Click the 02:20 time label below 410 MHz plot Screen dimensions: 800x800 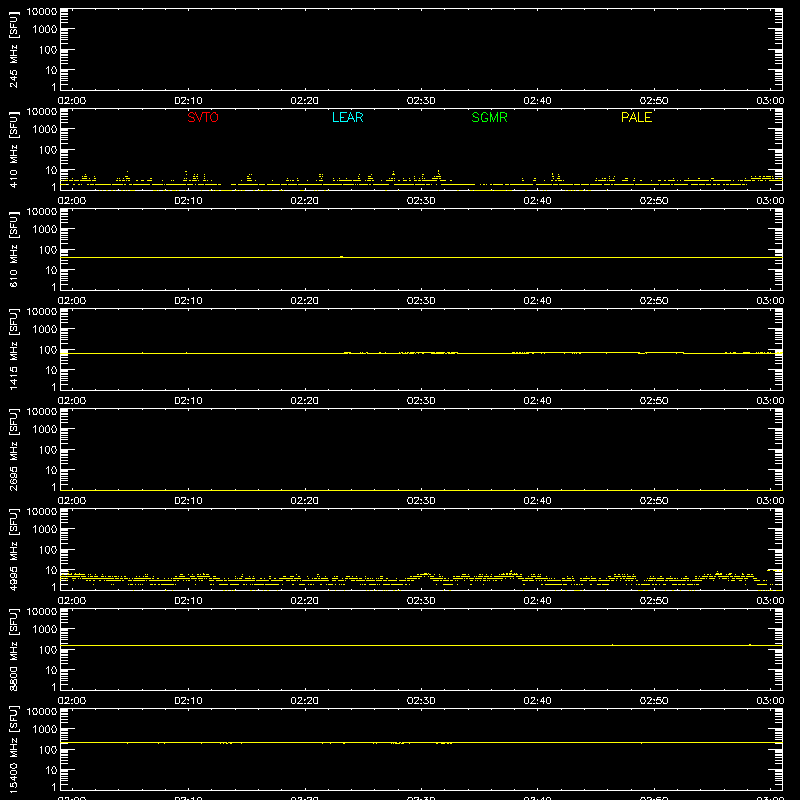(x=305, y=201)
